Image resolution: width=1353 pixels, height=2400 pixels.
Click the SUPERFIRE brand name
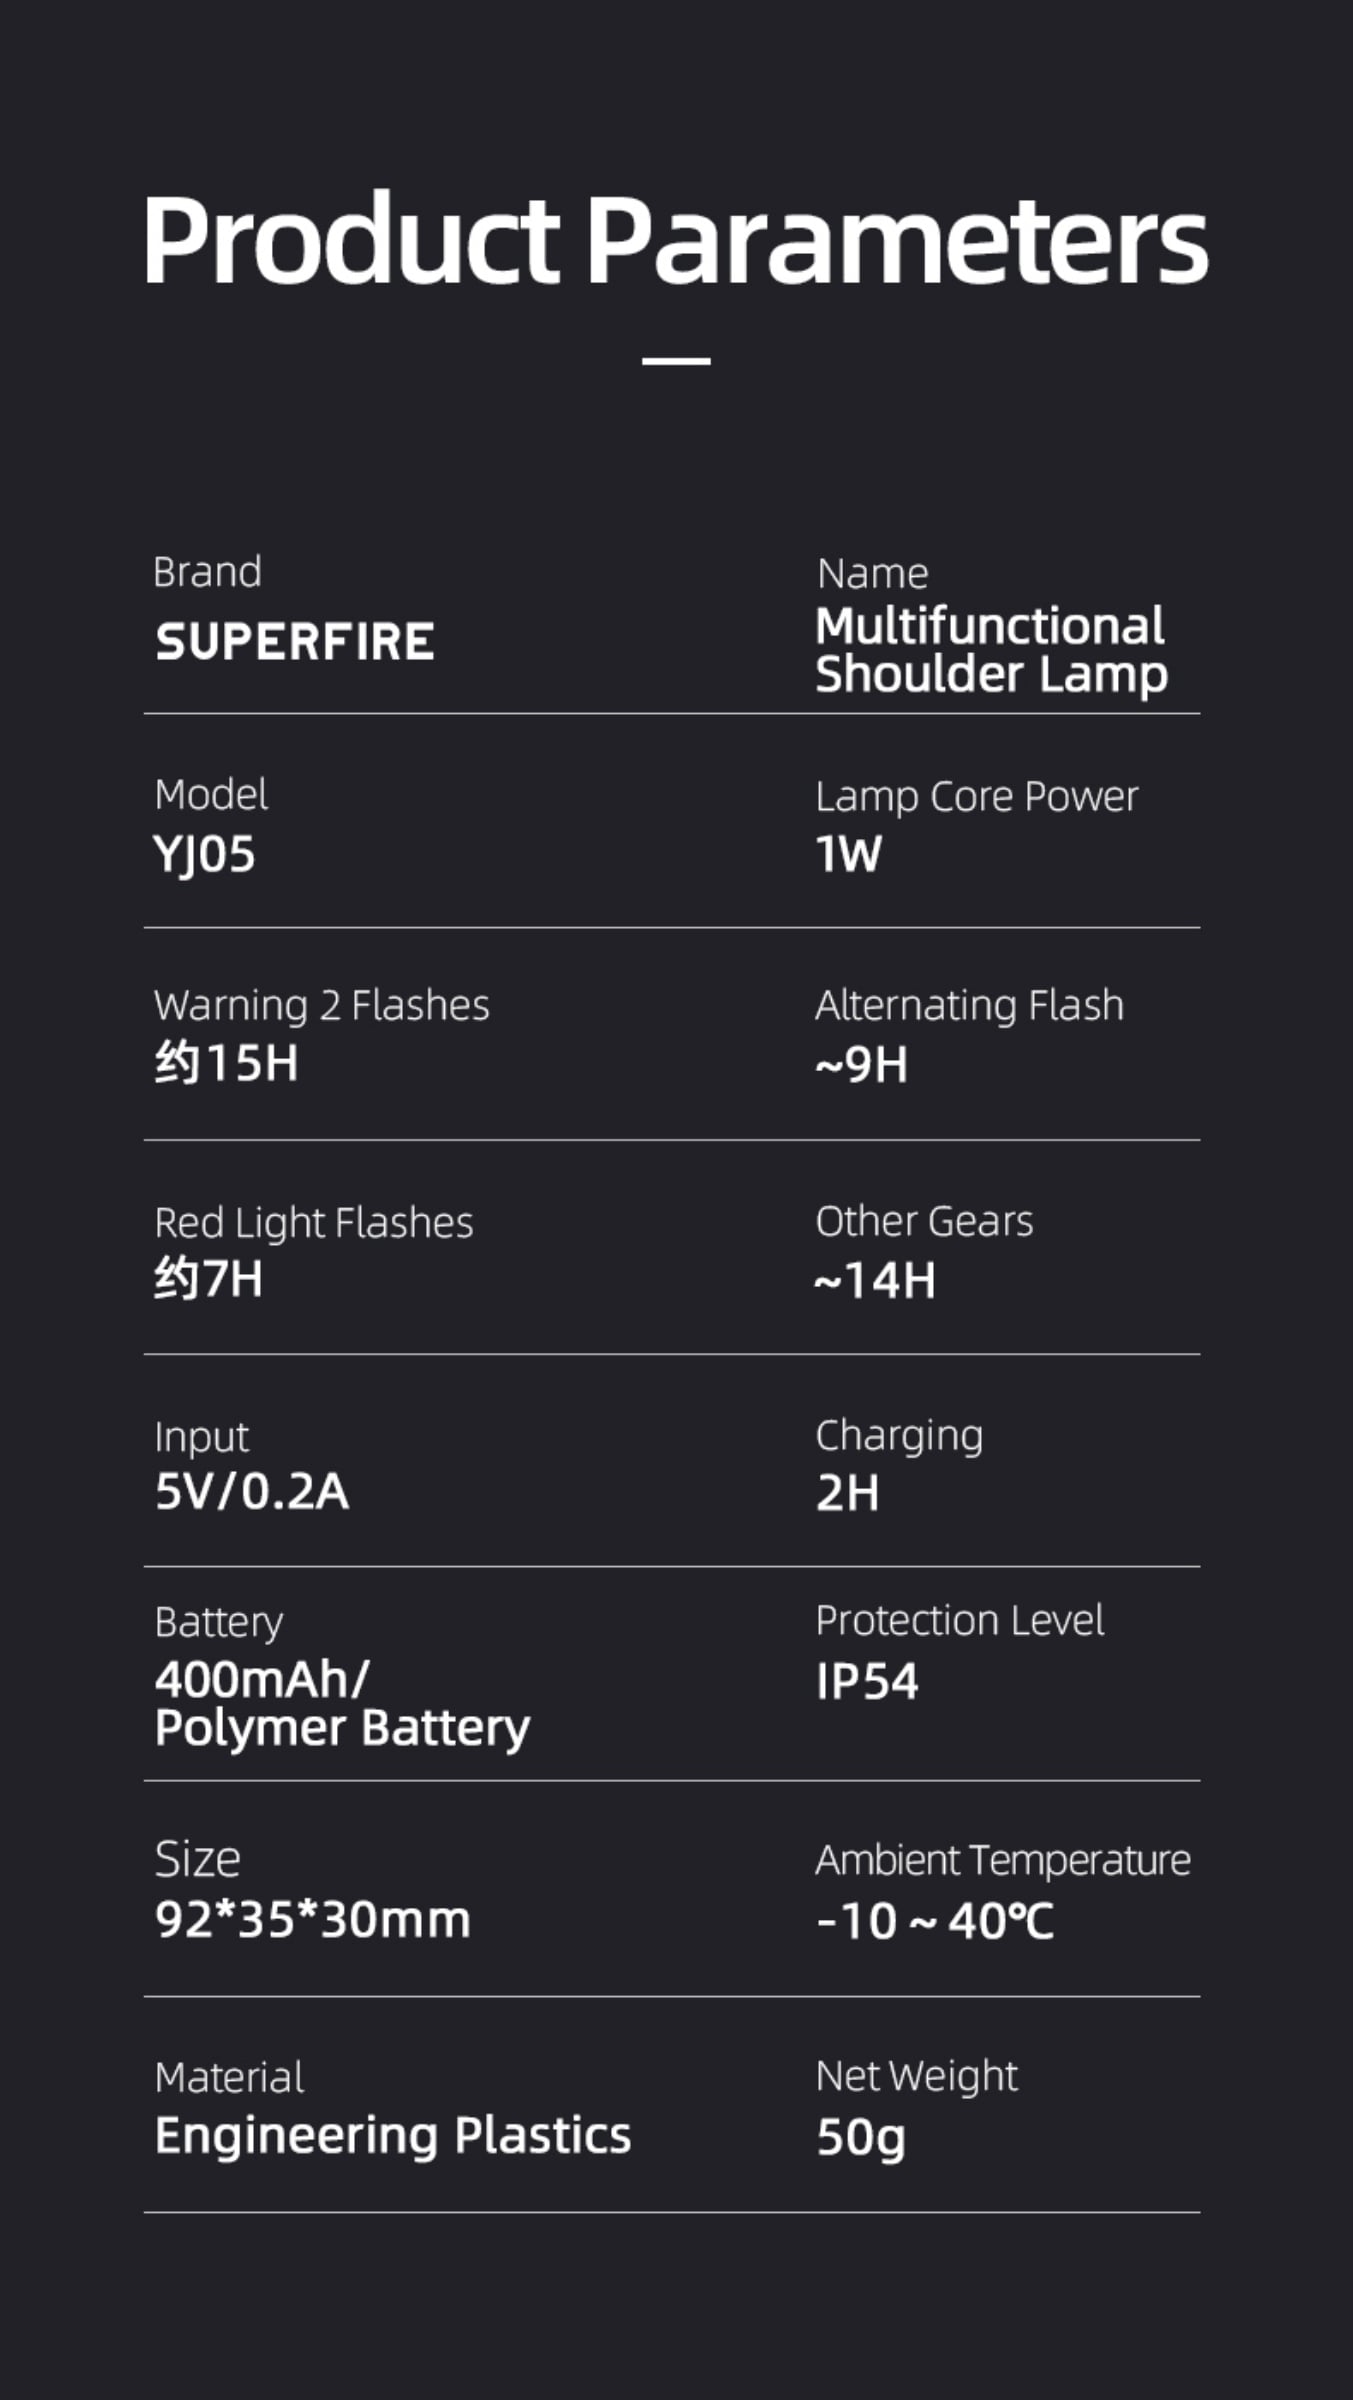[295, 642]
